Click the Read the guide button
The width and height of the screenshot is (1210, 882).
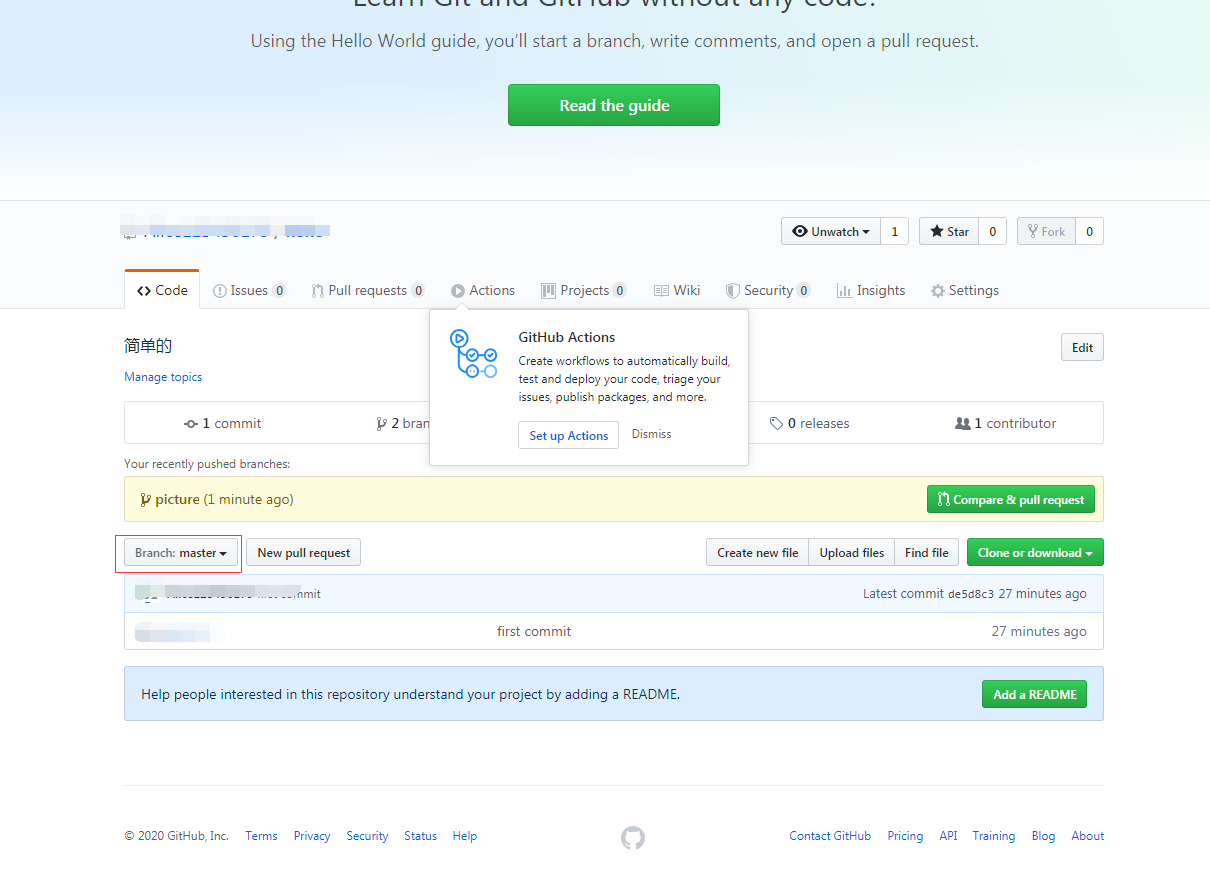click(x=614, y=105)
